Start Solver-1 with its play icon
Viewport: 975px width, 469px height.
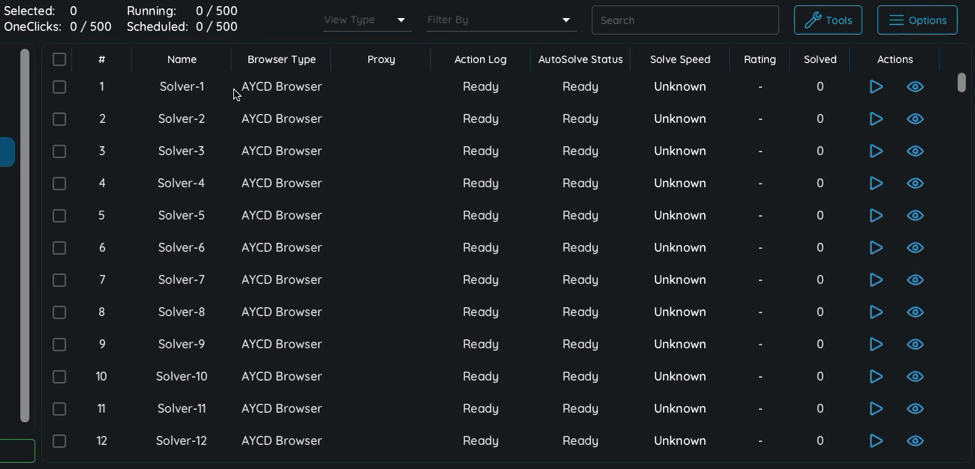[x=876, y=87]
